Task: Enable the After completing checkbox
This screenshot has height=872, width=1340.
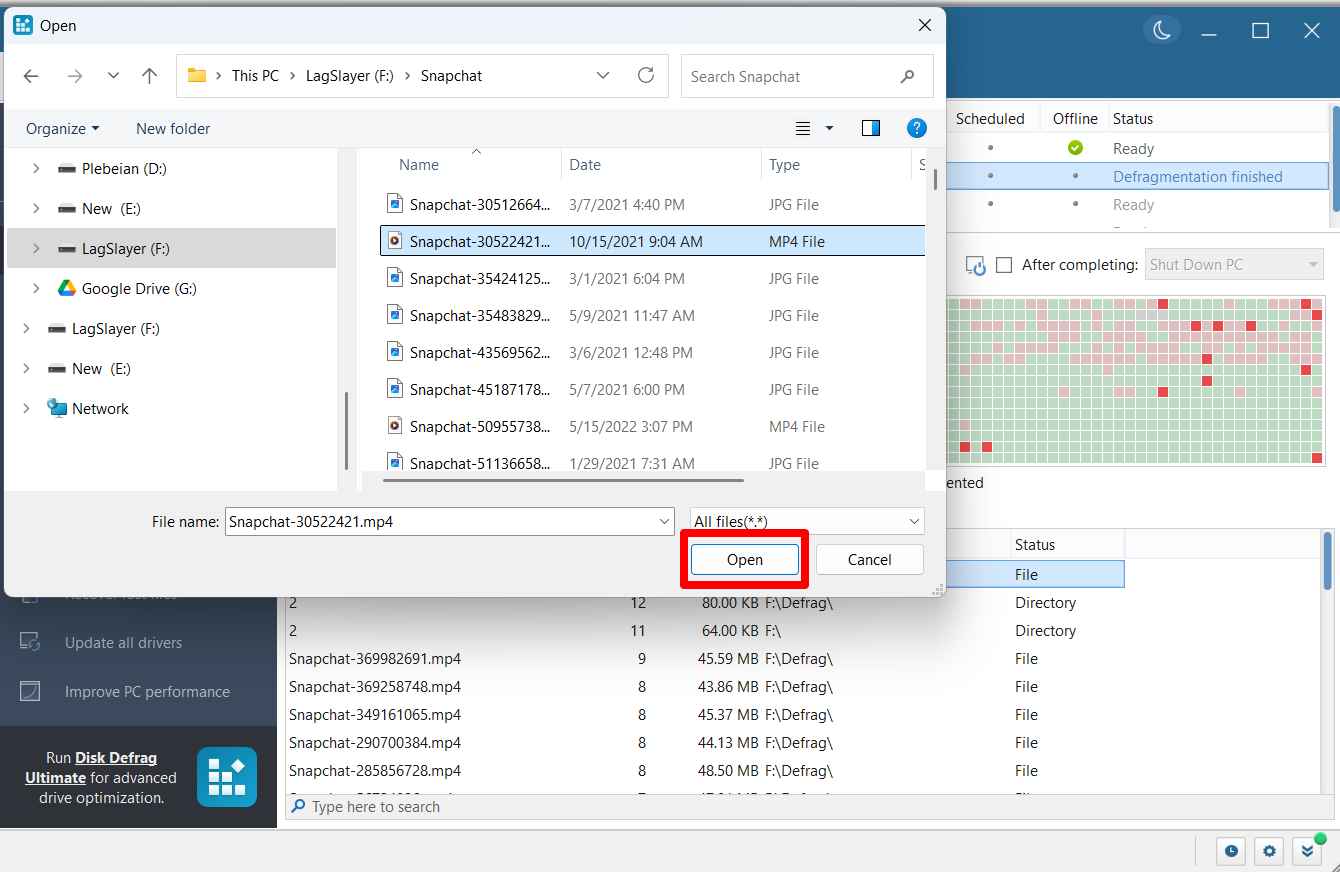Action: coord(1004,265)
